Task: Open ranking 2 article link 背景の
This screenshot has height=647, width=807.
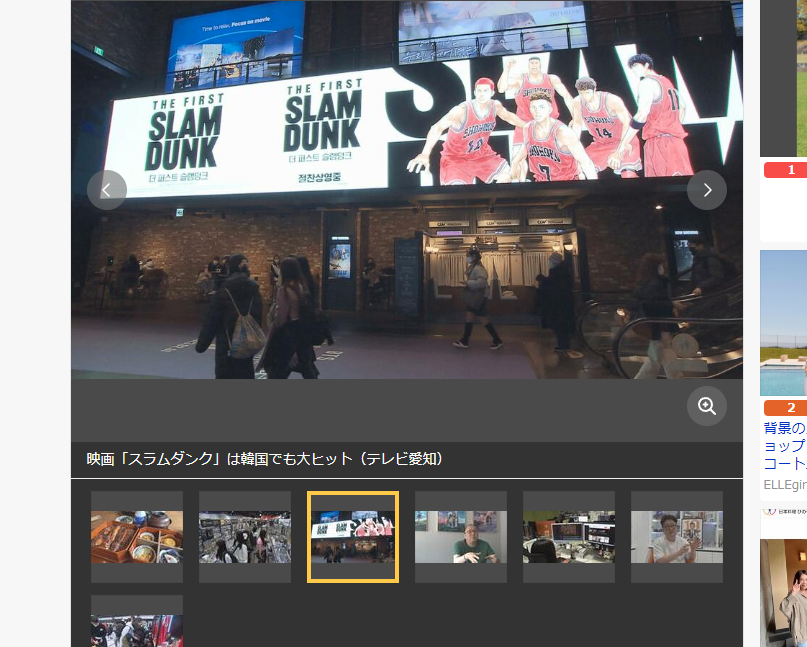Action: click(785, 446)
